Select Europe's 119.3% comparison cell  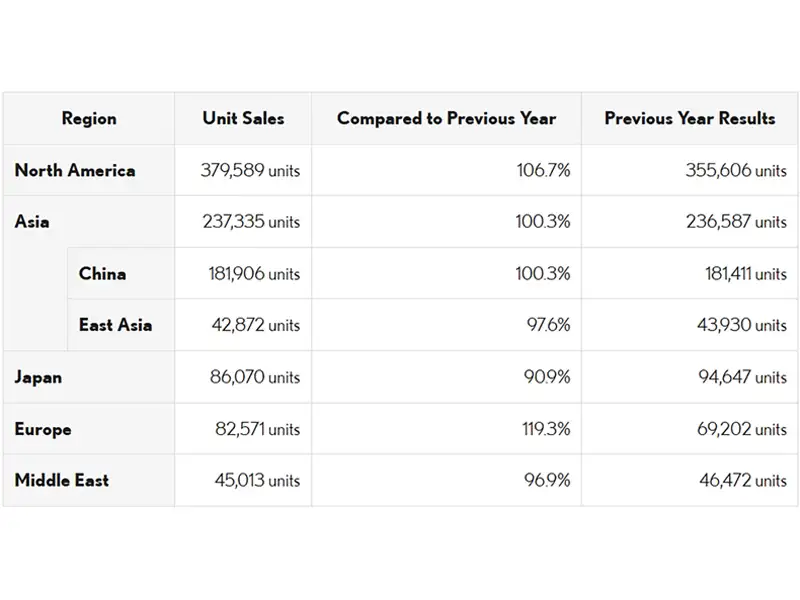pos(544,429)
